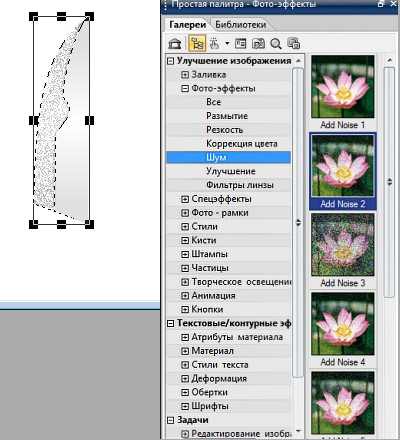Select the Add Noise 1 thumbnail
The width and height of the screenshot is (400, 440).
point(343,87)
